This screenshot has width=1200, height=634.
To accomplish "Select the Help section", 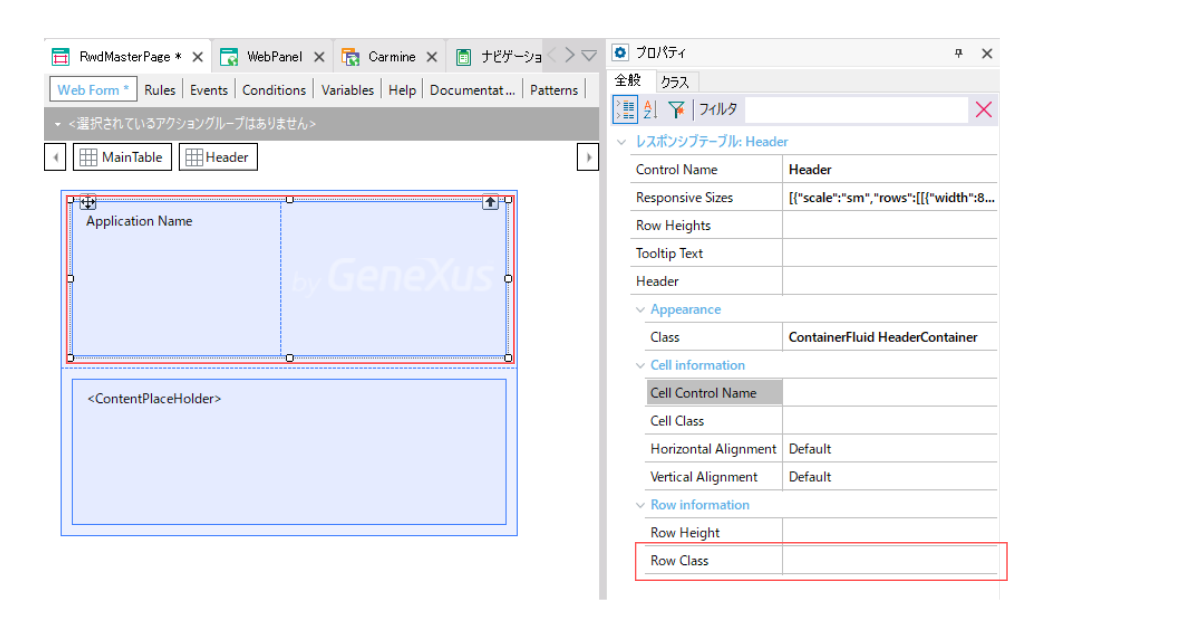I will pyautogui.click(x=402, y=89).
